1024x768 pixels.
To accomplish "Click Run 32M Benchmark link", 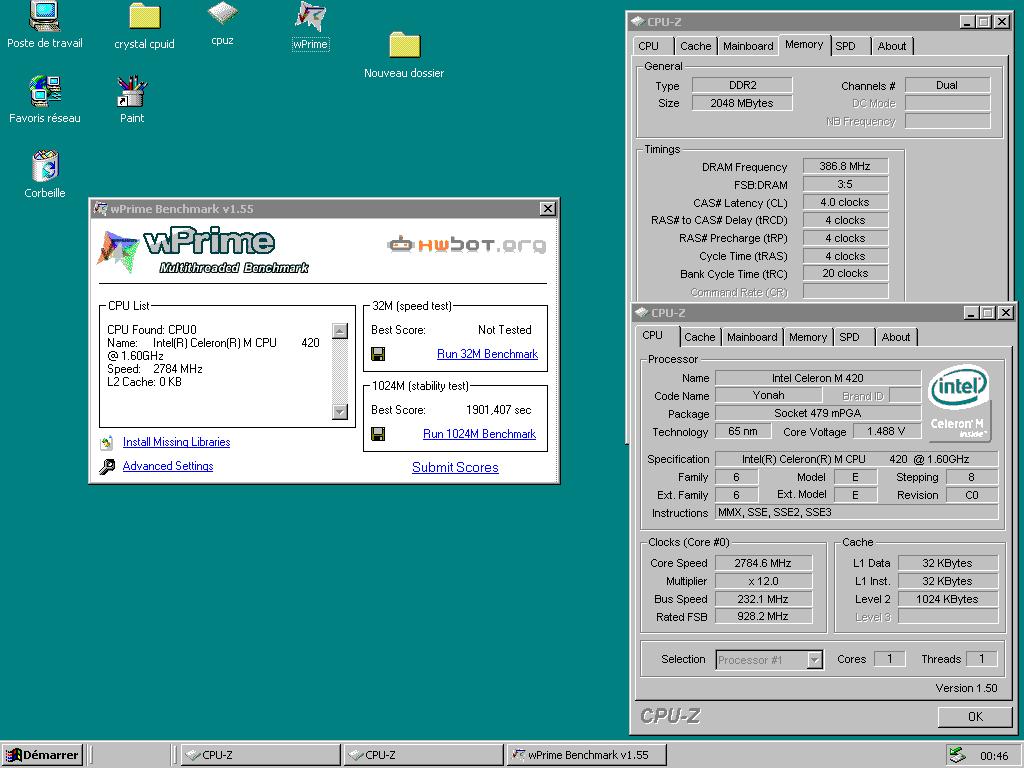I will click(487, 354).
